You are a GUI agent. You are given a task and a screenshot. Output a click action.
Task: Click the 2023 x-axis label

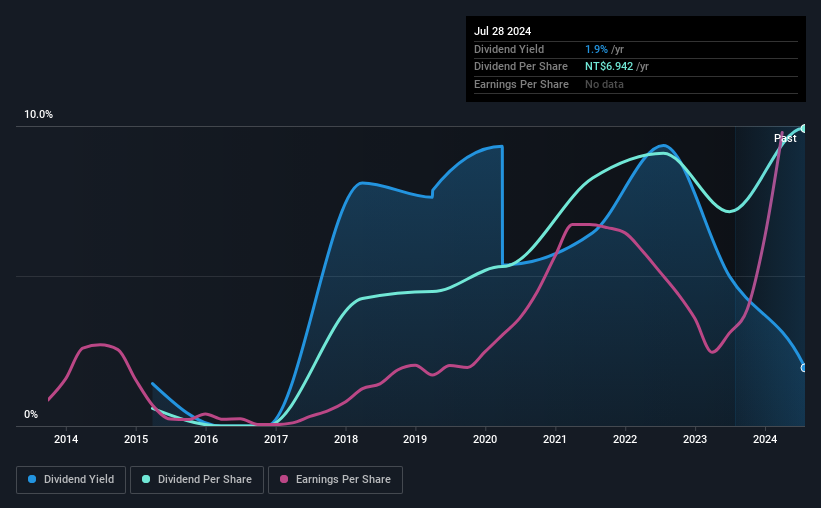(695, 439)
